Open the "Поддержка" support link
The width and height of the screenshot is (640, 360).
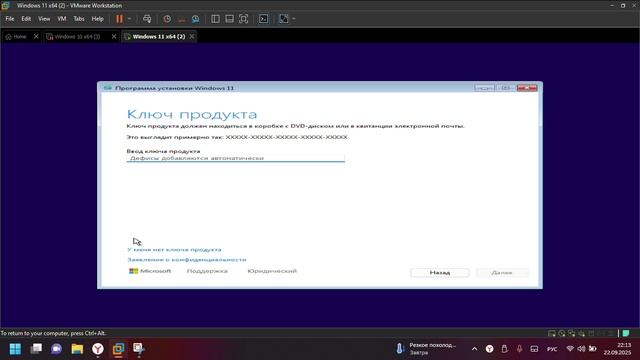(x=207, y=271)
